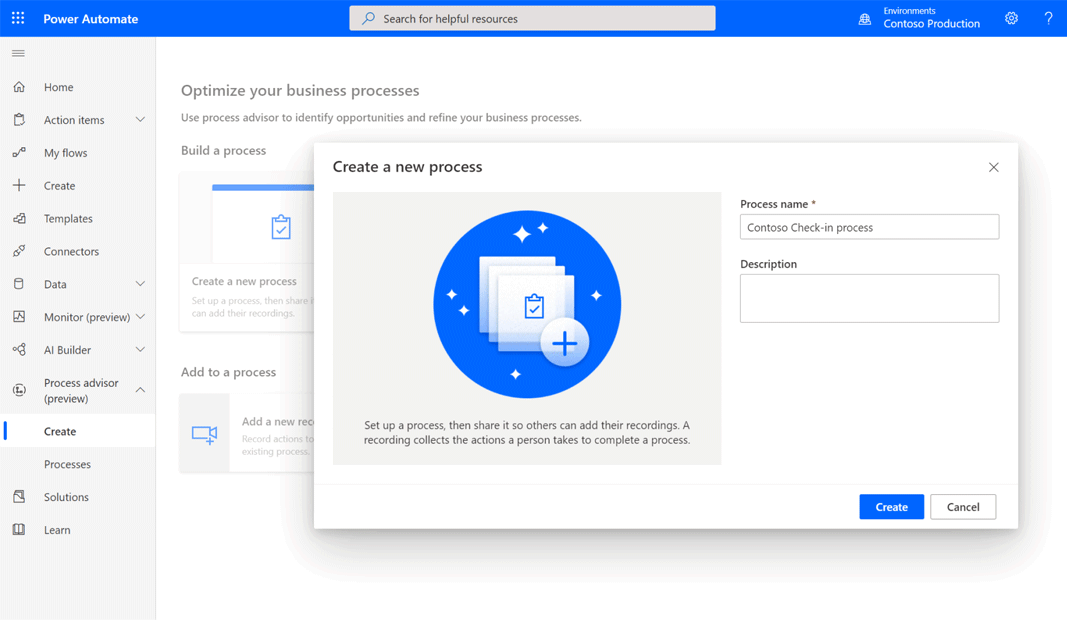Expand the Data menu chevron

click(140, 284)
